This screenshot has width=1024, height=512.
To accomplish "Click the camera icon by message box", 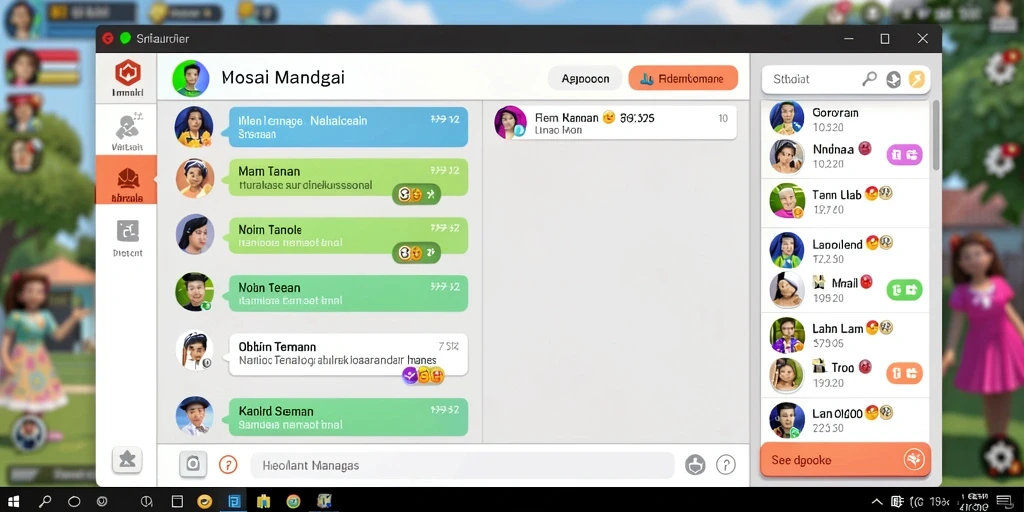I will pos(193,464).
